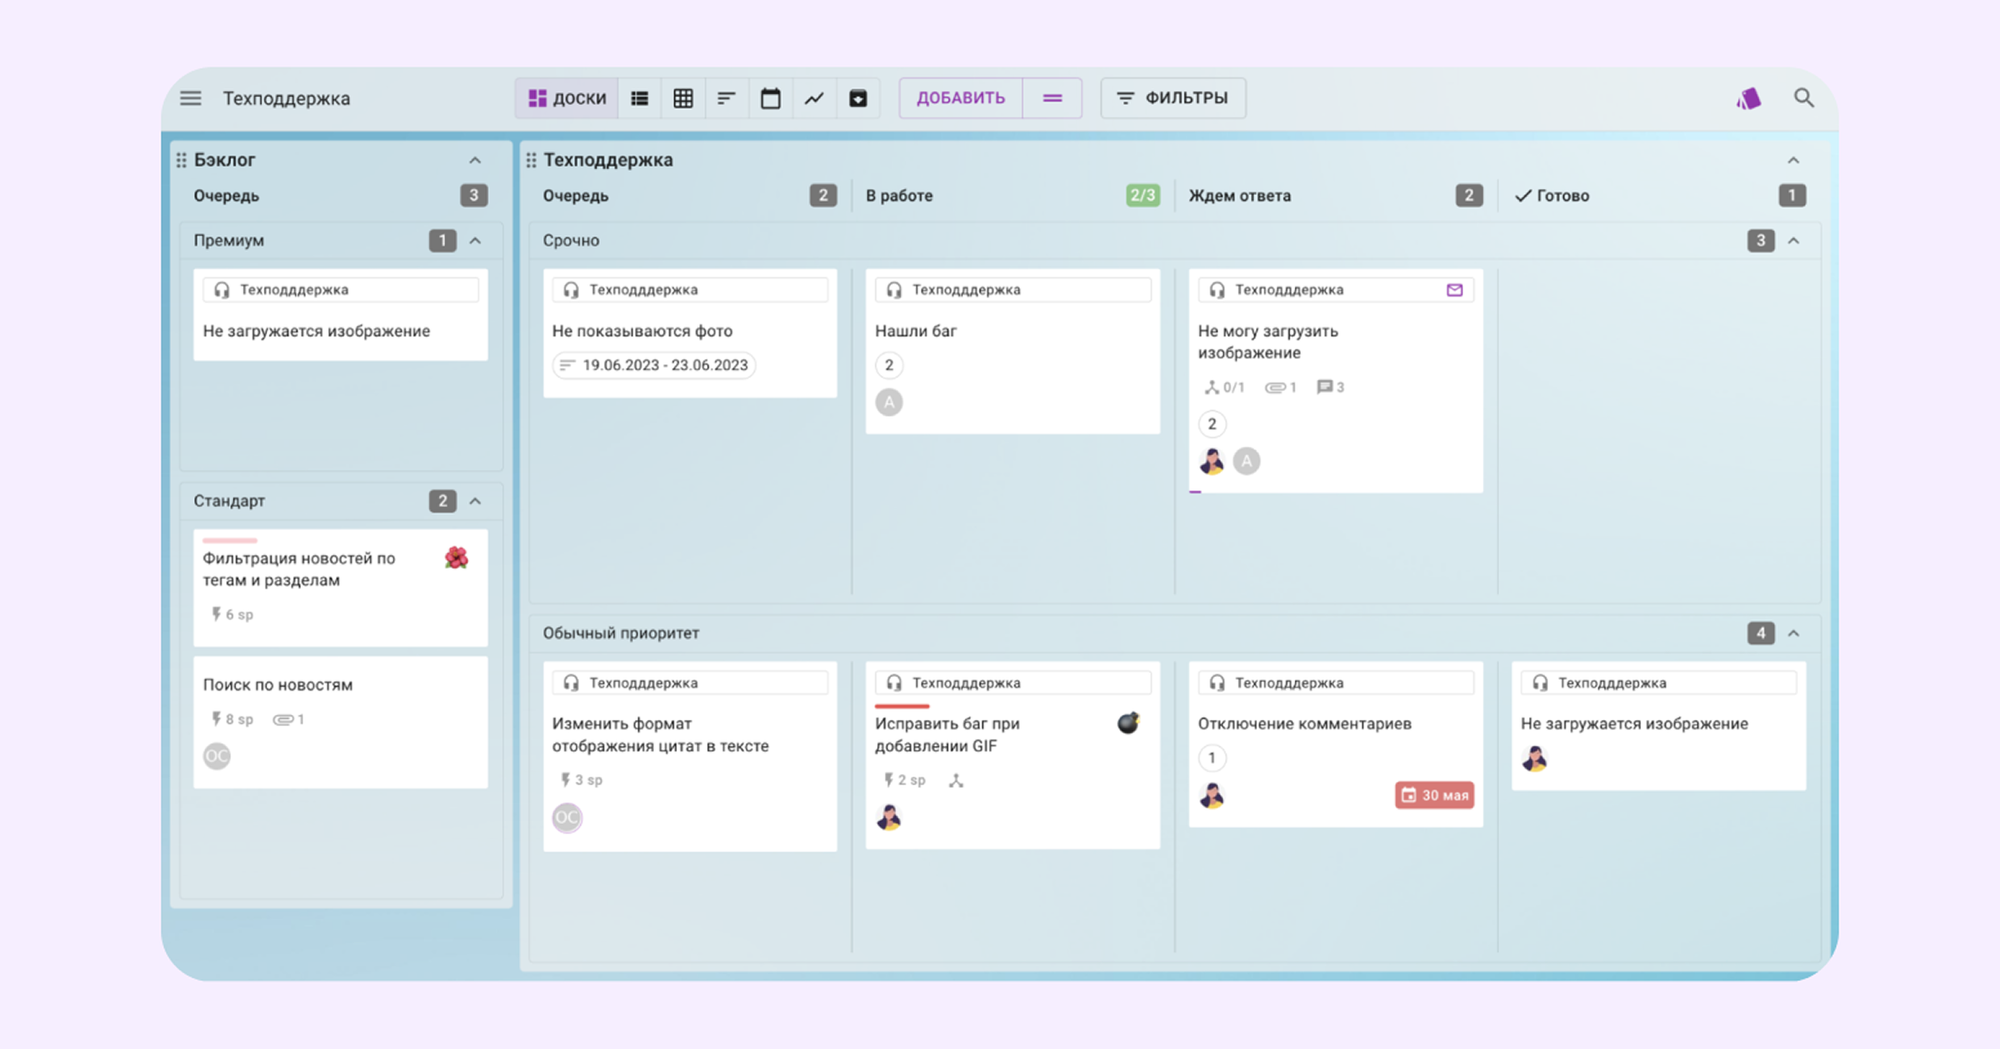Open the ФИЛЬТРЫ filters panel
Viewport: 2000px width, 1049px height.
pos(1173,98)
